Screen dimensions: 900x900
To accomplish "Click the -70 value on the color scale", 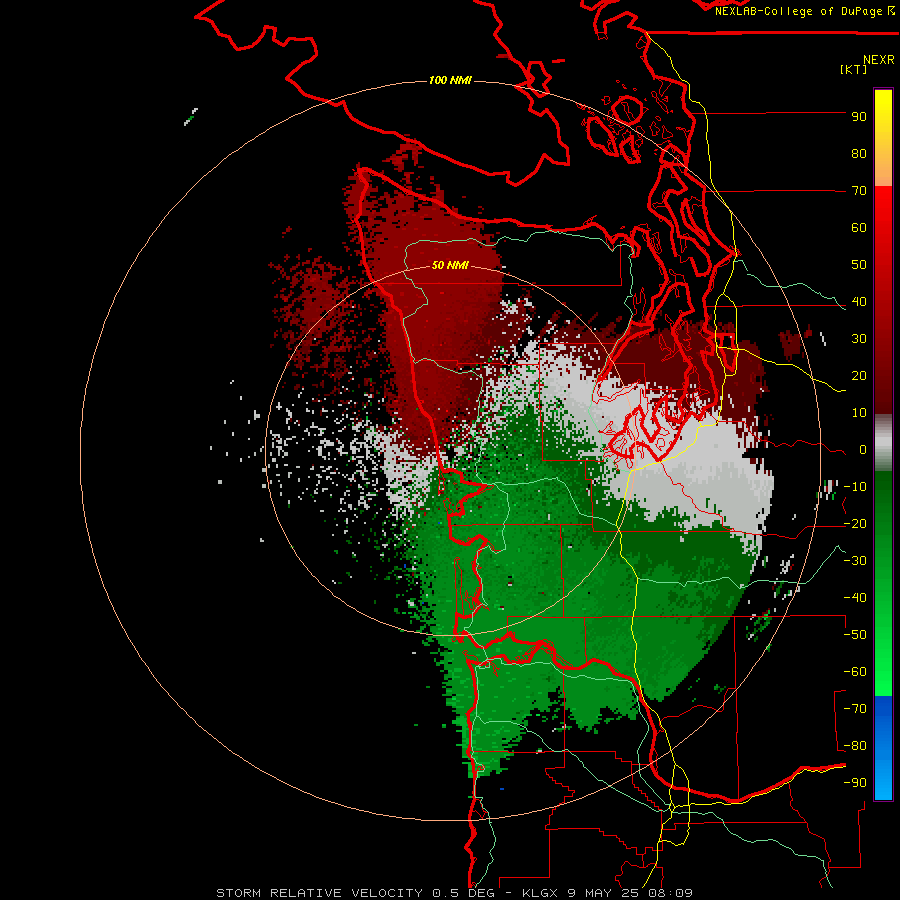I will tap(855, 709).
